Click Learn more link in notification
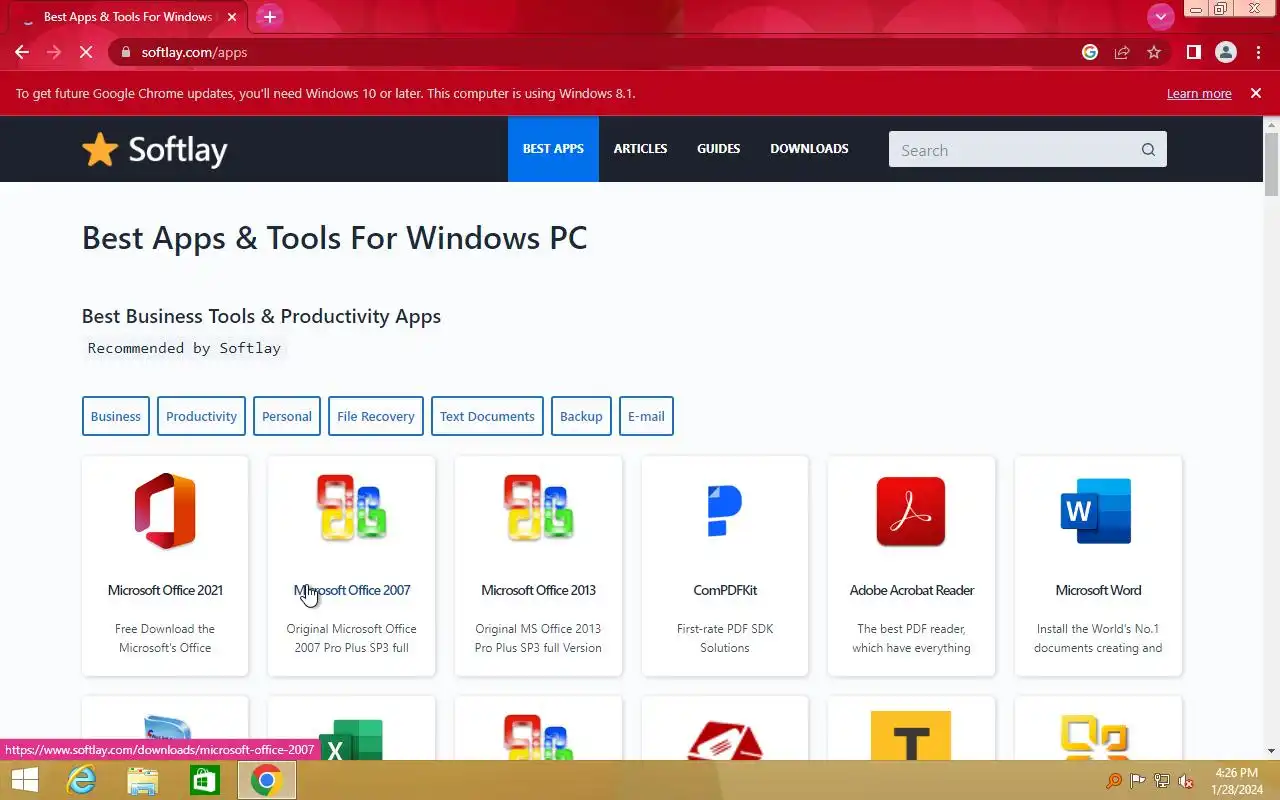Viewport: 1280px width, 800px height. tap(1199, 94)
